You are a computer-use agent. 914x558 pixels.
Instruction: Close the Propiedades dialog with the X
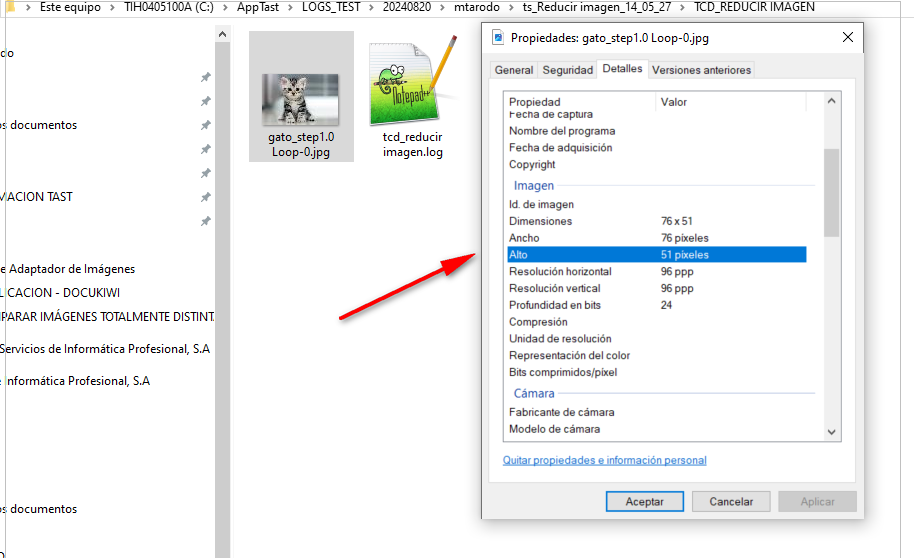coord(848,38)
